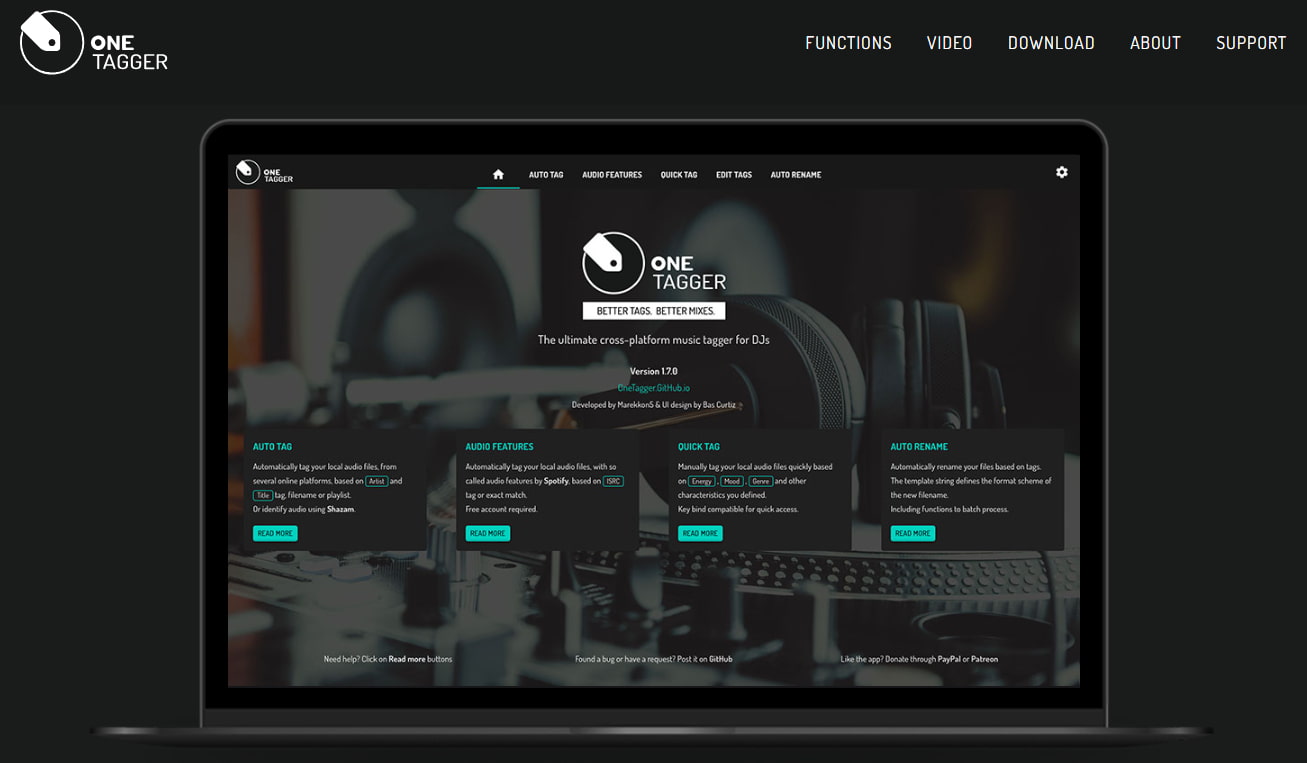Select the AUTO RENAME tab
This screenshot has width=1307, height=763.
796,175
